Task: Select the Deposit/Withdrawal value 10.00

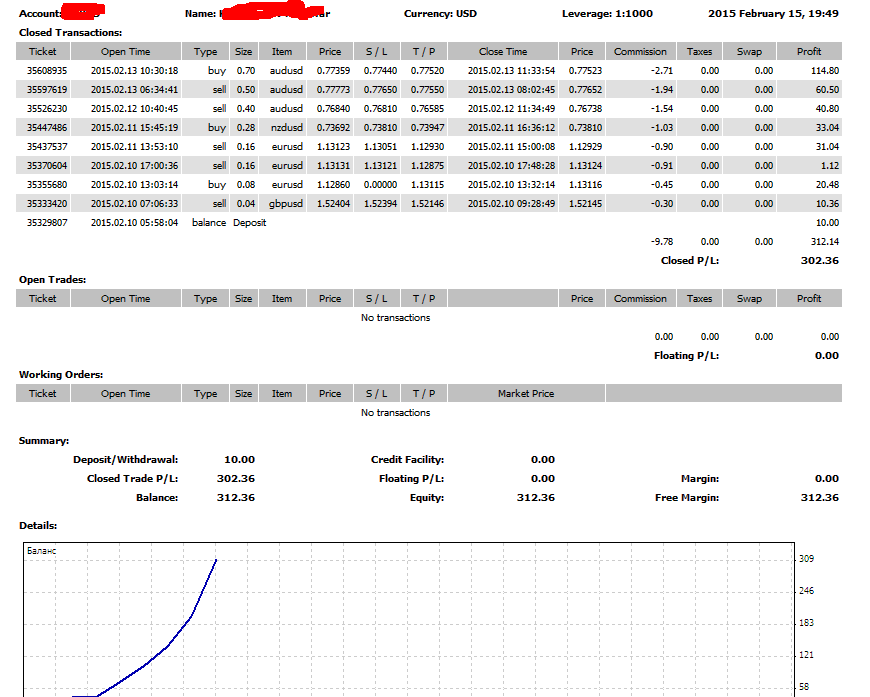Action: tap(239, 459)
